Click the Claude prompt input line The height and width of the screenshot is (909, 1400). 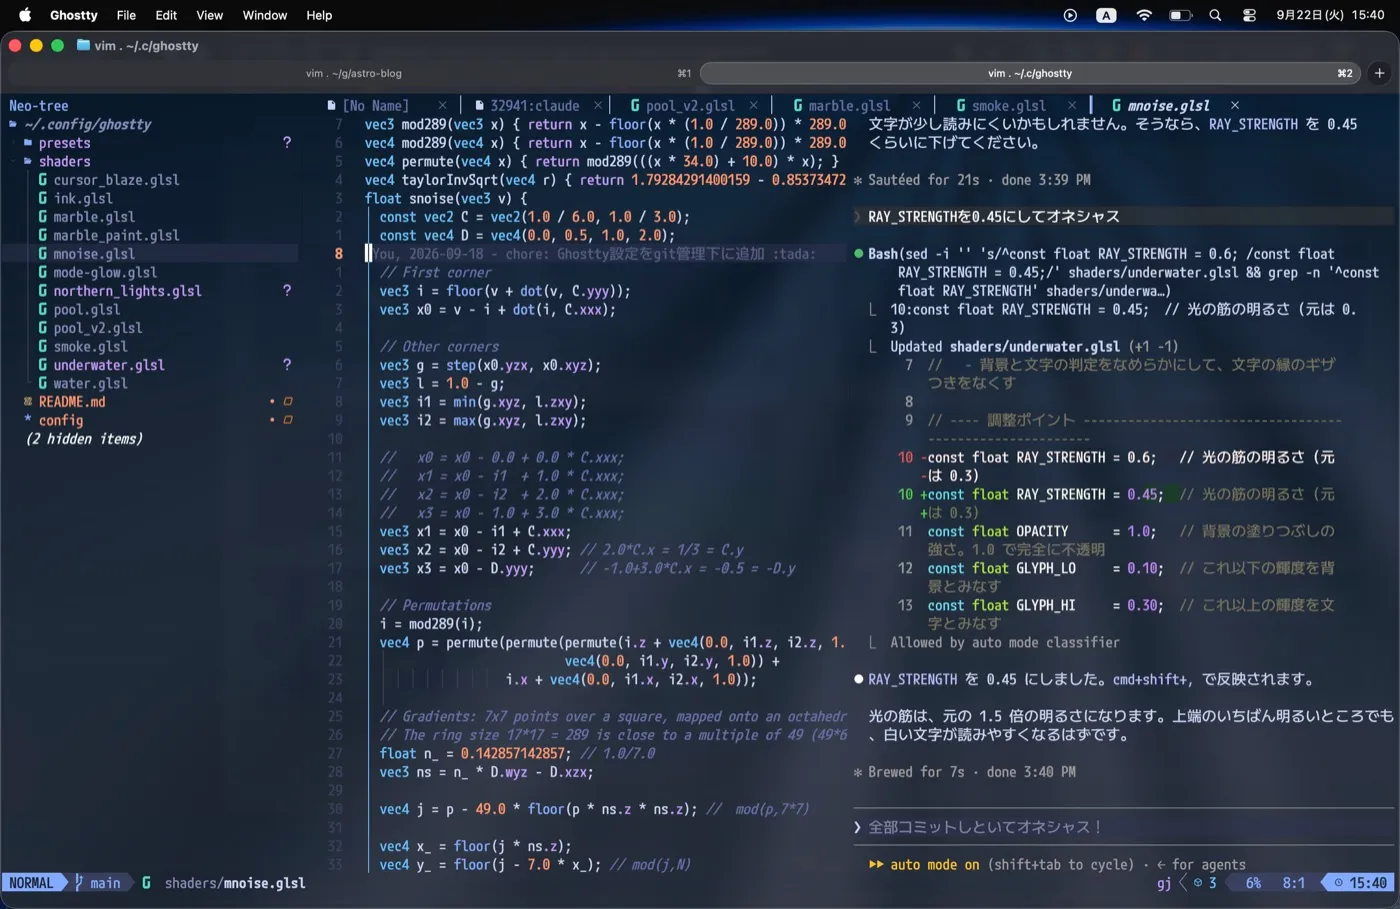tap(1122, 827)
